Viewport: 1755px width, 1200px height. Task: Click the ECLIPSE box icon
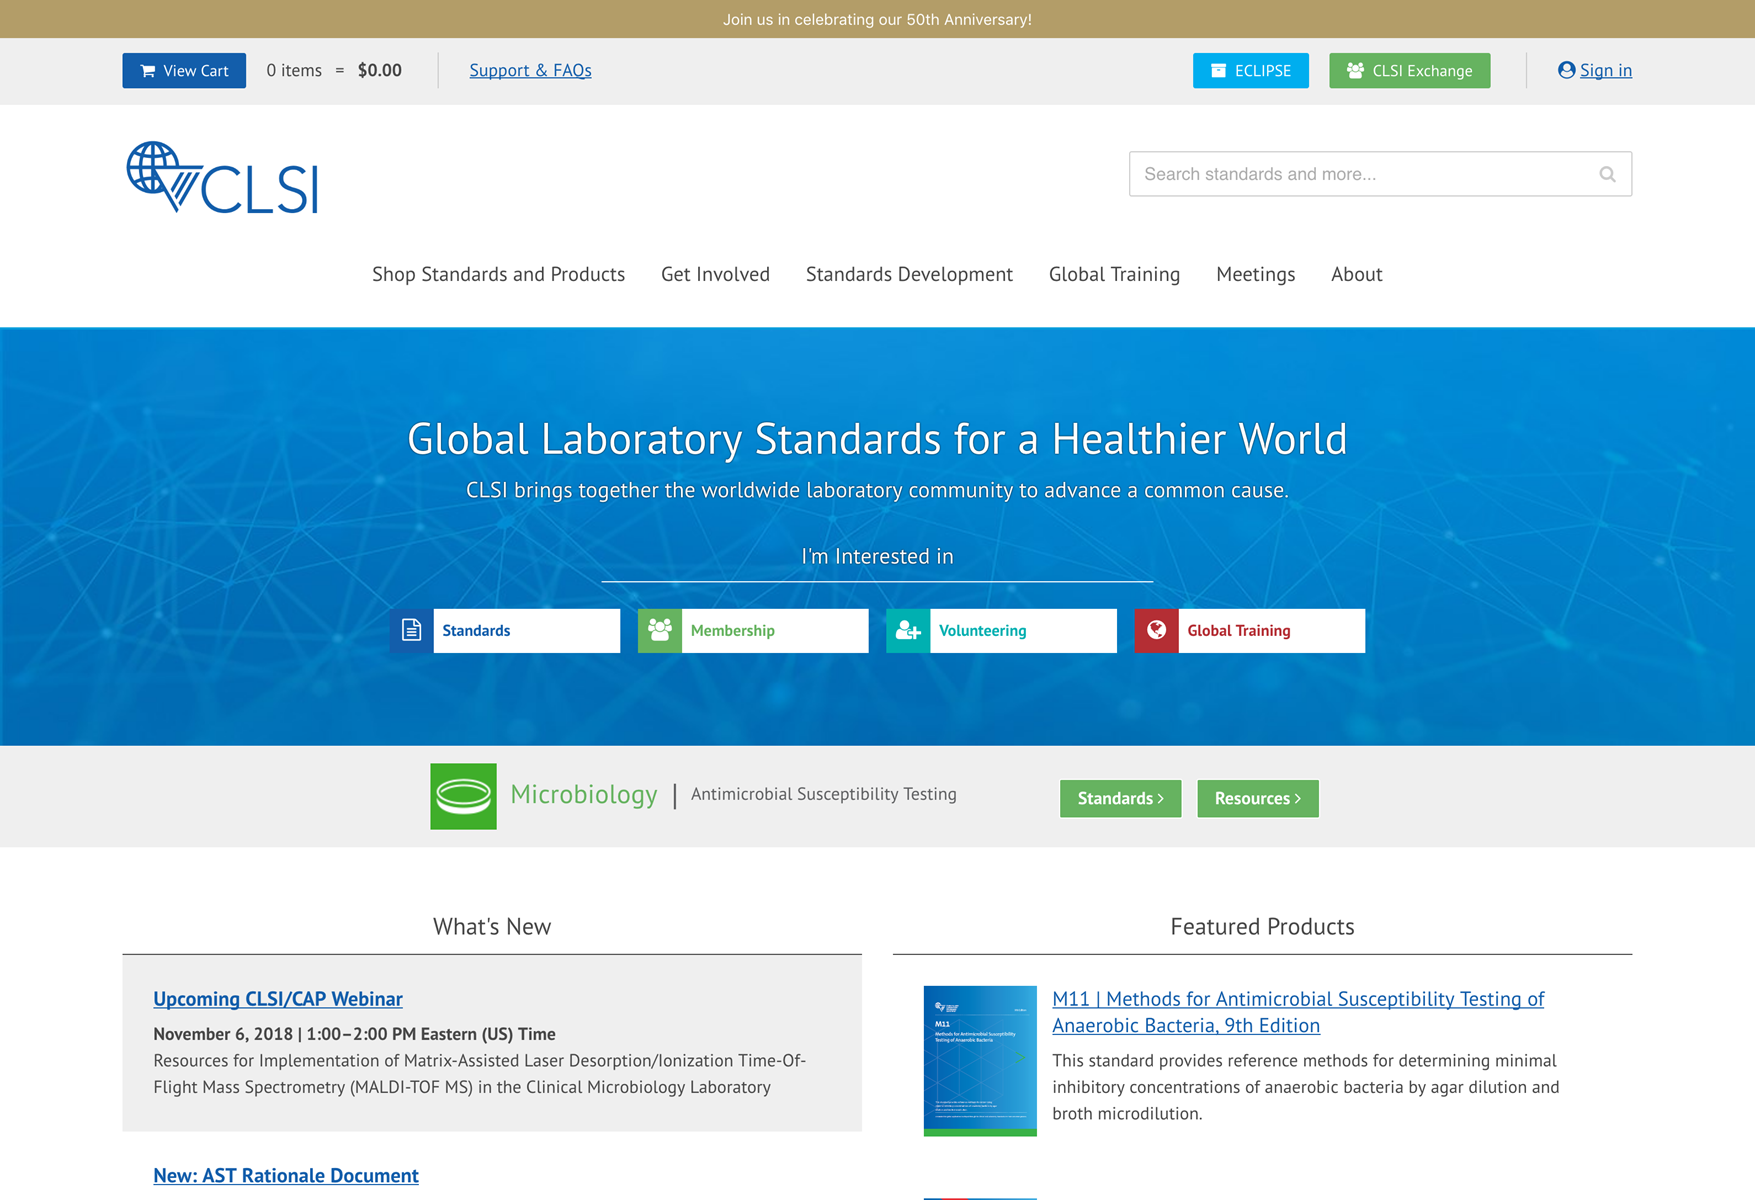pos(1218,71)
